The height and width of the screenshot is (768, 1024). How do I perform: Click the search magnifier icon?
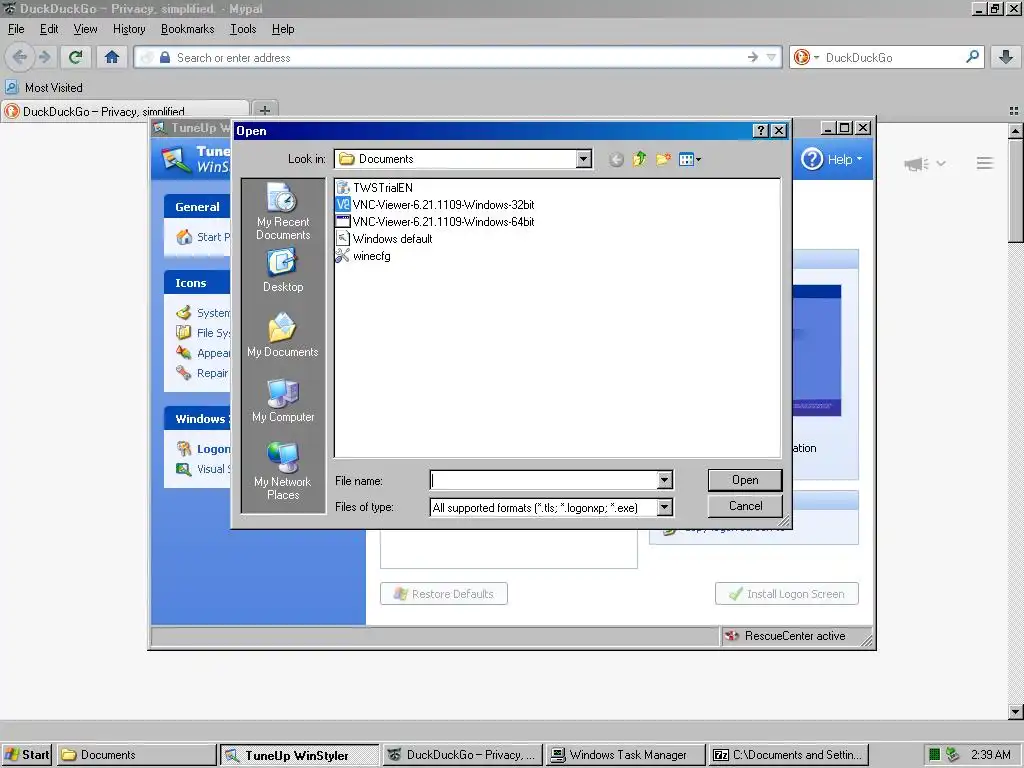[x=972, y=57]
